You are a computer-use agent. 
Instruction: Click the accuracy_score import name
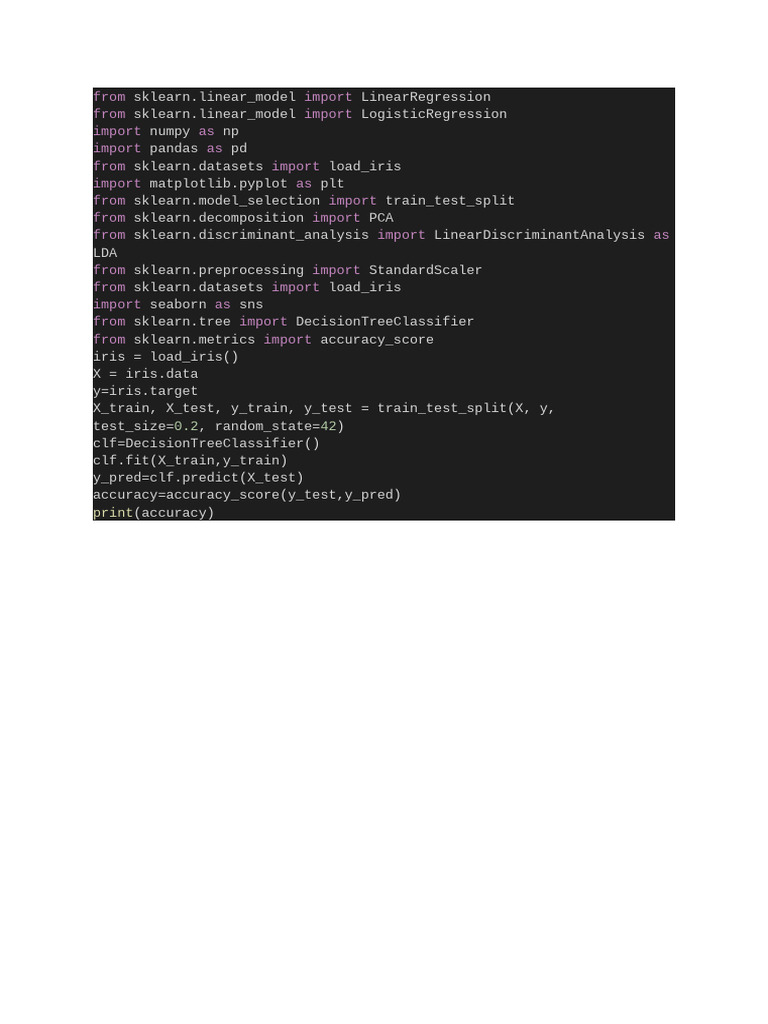[x=377, y=340]
